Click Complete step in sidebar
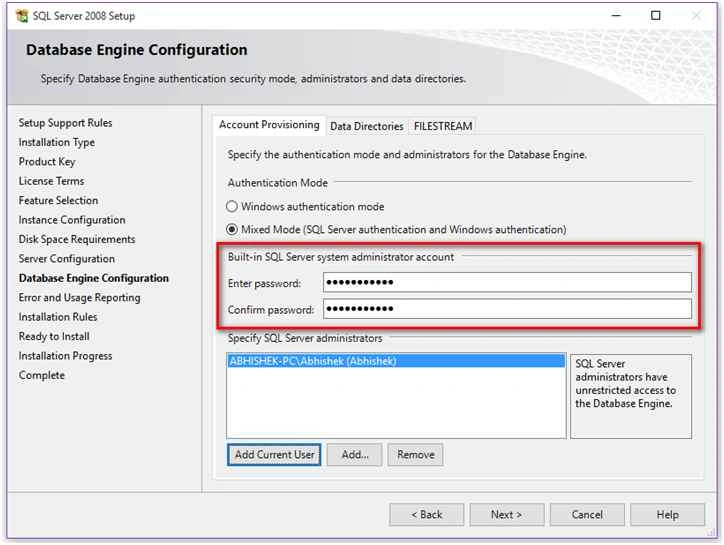 click(x=42, y=375)
